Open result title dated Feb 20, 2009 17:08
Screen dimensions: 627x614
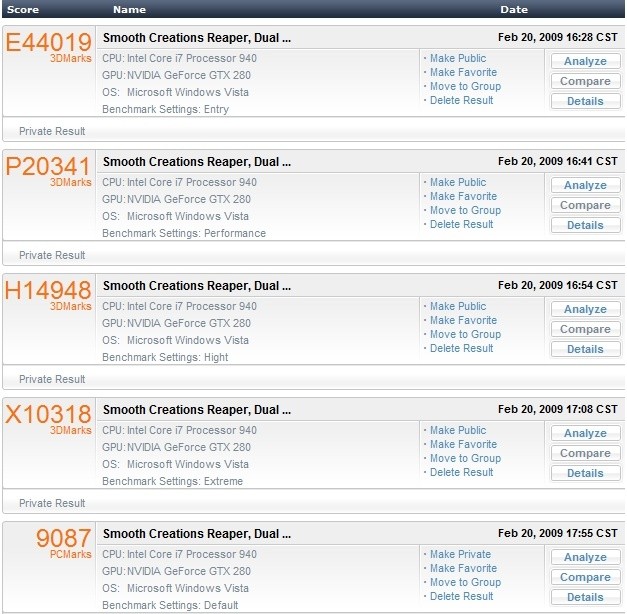(197, 410)
